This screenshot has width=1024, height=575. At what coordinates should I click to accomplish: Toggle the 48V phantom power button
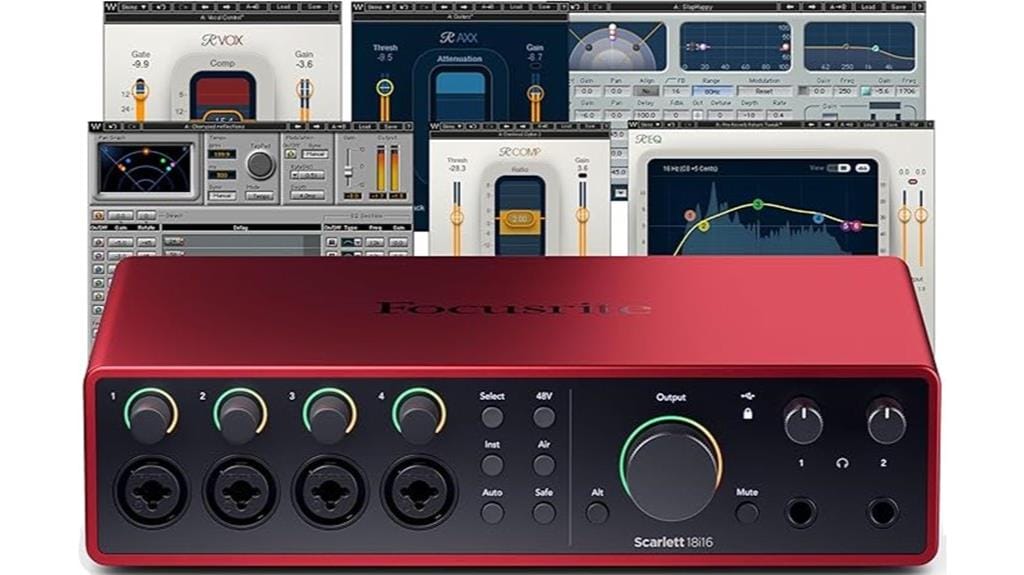(x=543, y=416)
